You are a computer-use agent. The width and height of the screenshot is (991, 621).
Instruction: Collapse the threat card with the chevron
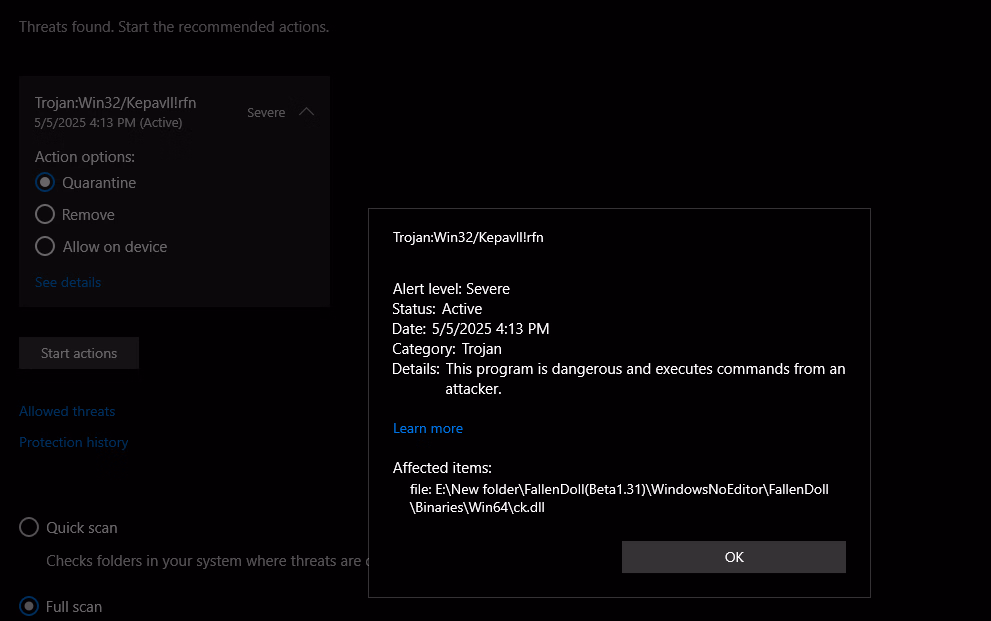pos(307,112)
